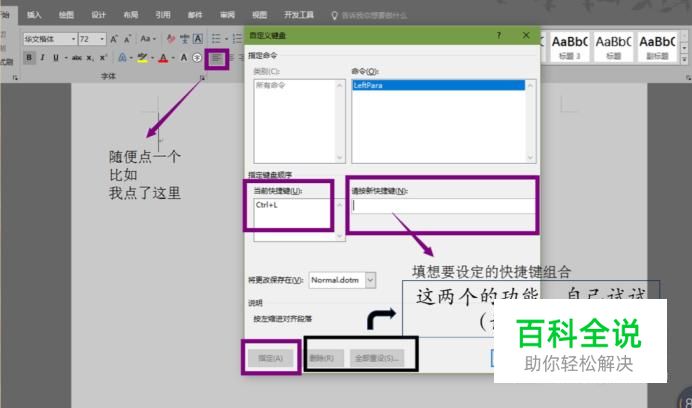Image resolution: width=692 pixels, height=408 pixels.
Task: Decrease font size with the small A button
Action: [128, 39]
